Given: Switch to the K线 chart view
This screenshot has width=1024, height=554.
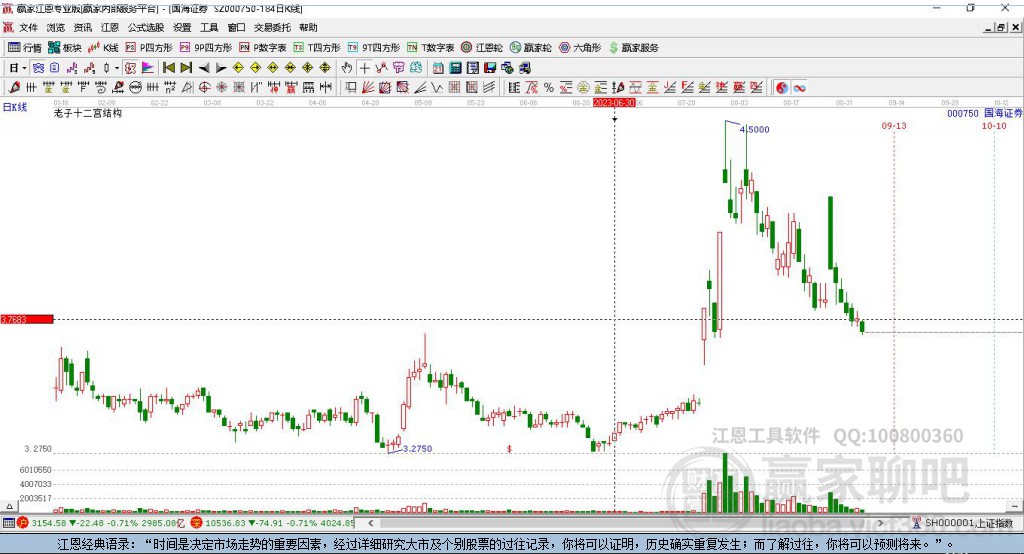Looking at the screenshot, I should coord(103,48).
